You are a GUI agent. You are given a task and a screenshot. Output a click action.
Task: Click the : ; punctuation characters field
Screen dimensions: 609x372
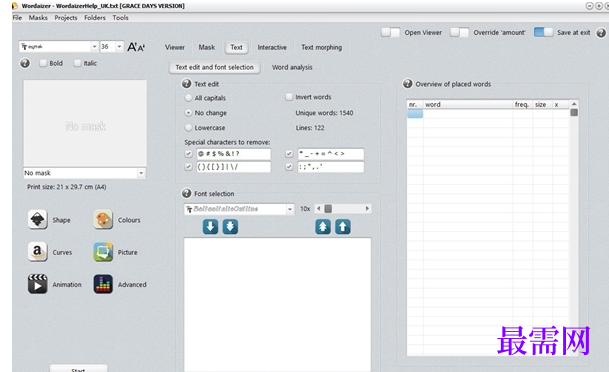click(x=331, y=167)
